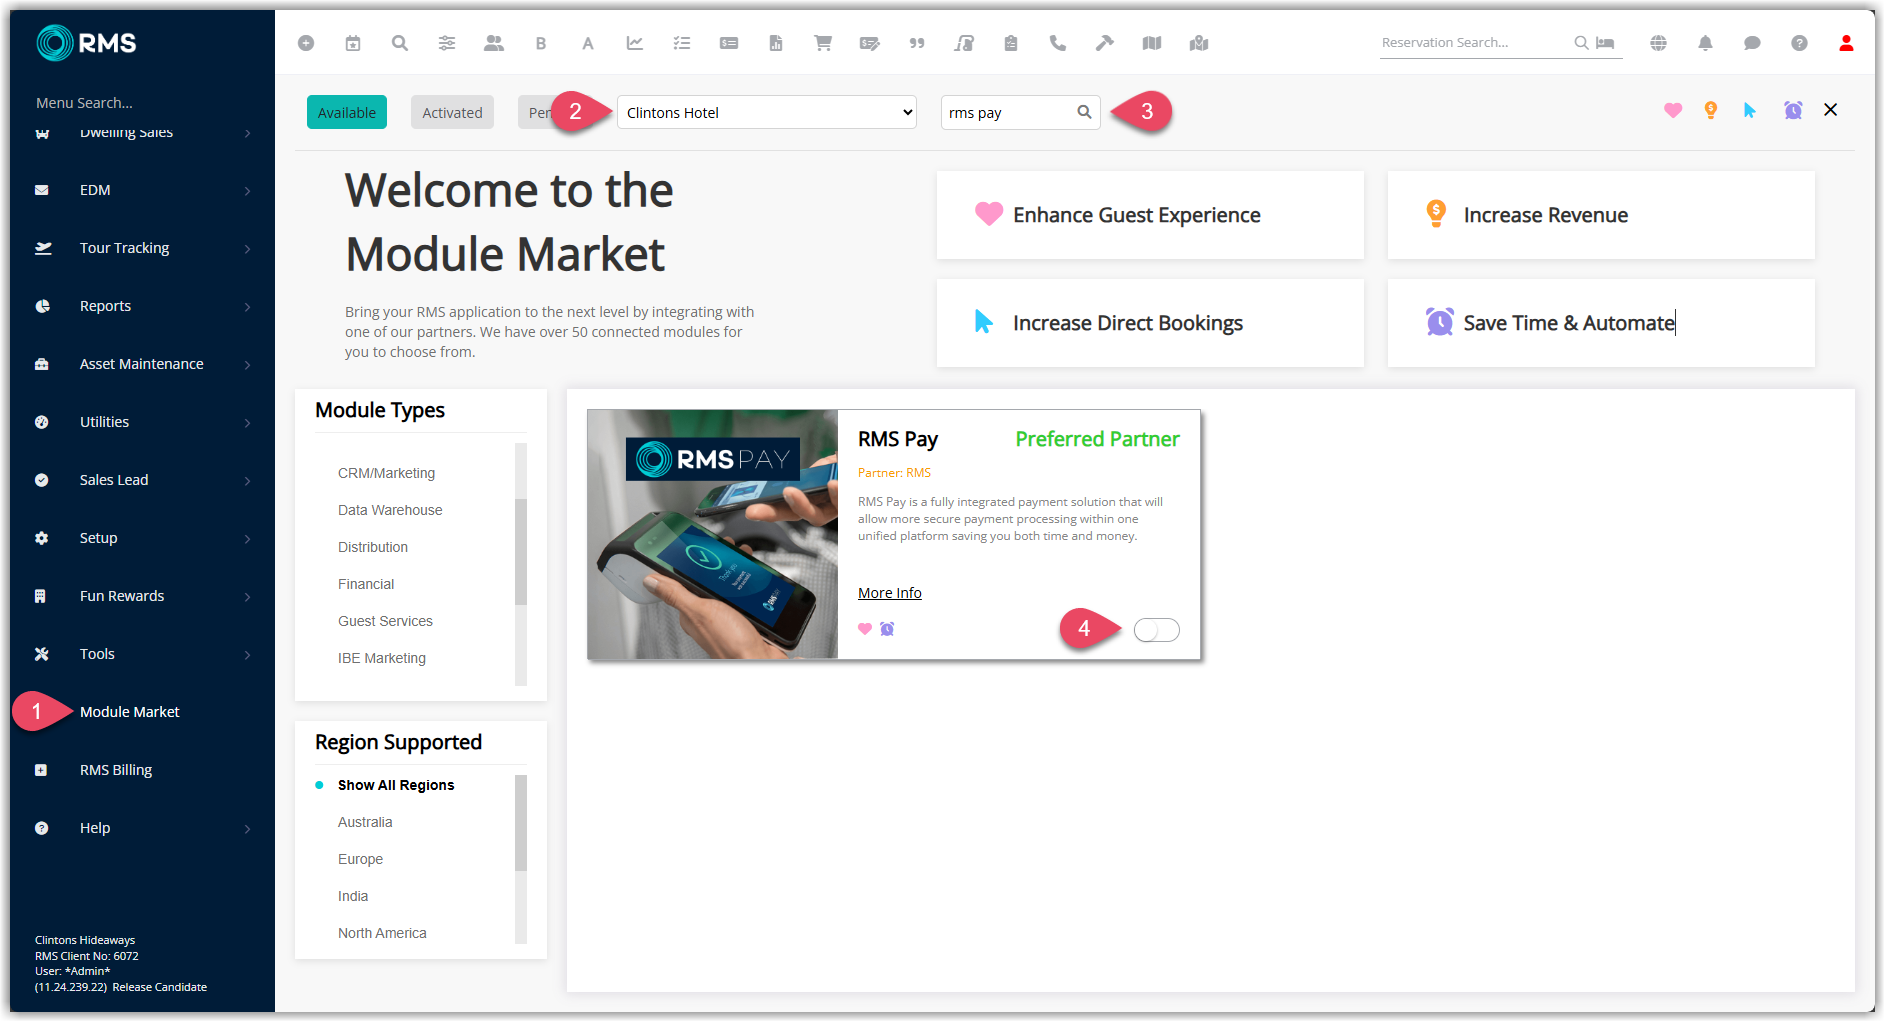Select Show All Regions option
This screenshot has width=1885, height=1022.
[x=396, y=785]
